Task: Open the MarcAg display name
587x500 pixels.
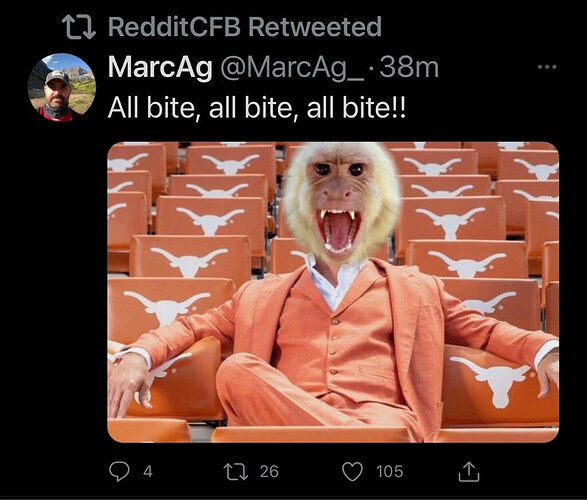Action: pos(160,67)
